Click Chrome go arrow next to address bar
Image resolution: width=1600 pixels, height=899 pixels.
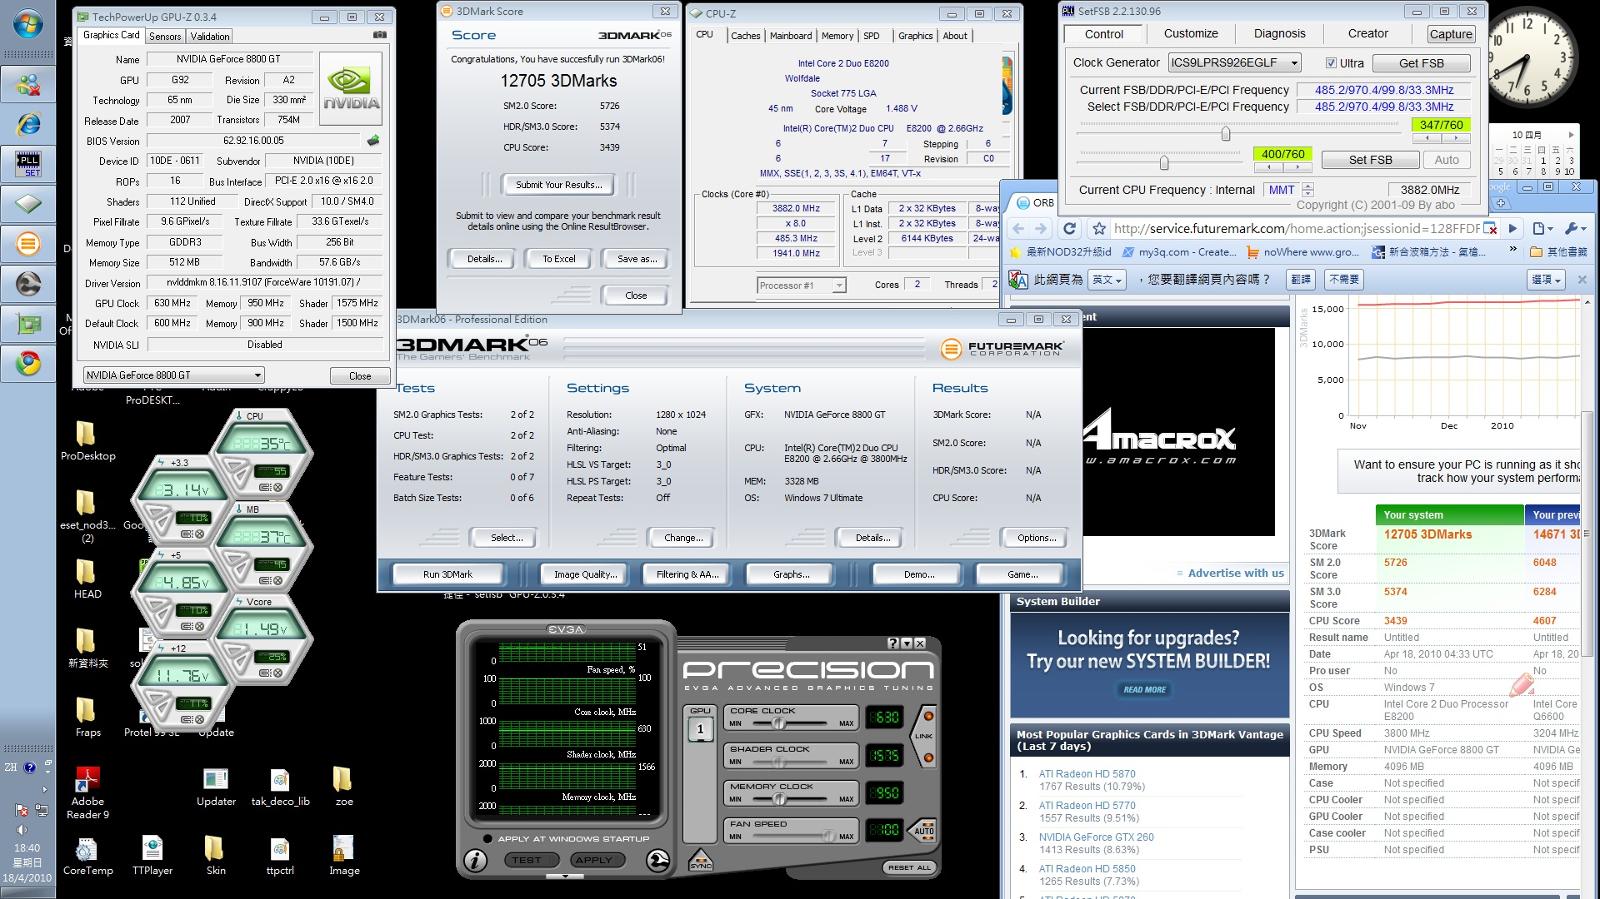(1512, 228)
